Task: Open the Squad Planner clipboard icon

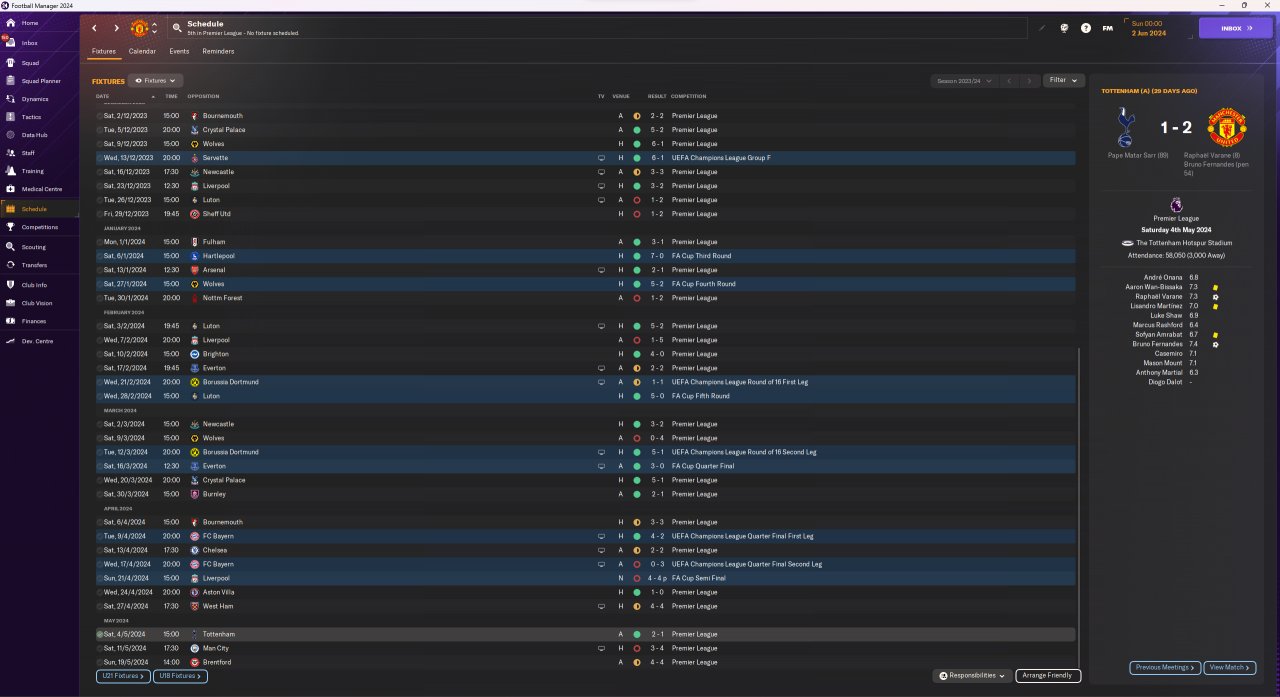Action: point(11,81)
